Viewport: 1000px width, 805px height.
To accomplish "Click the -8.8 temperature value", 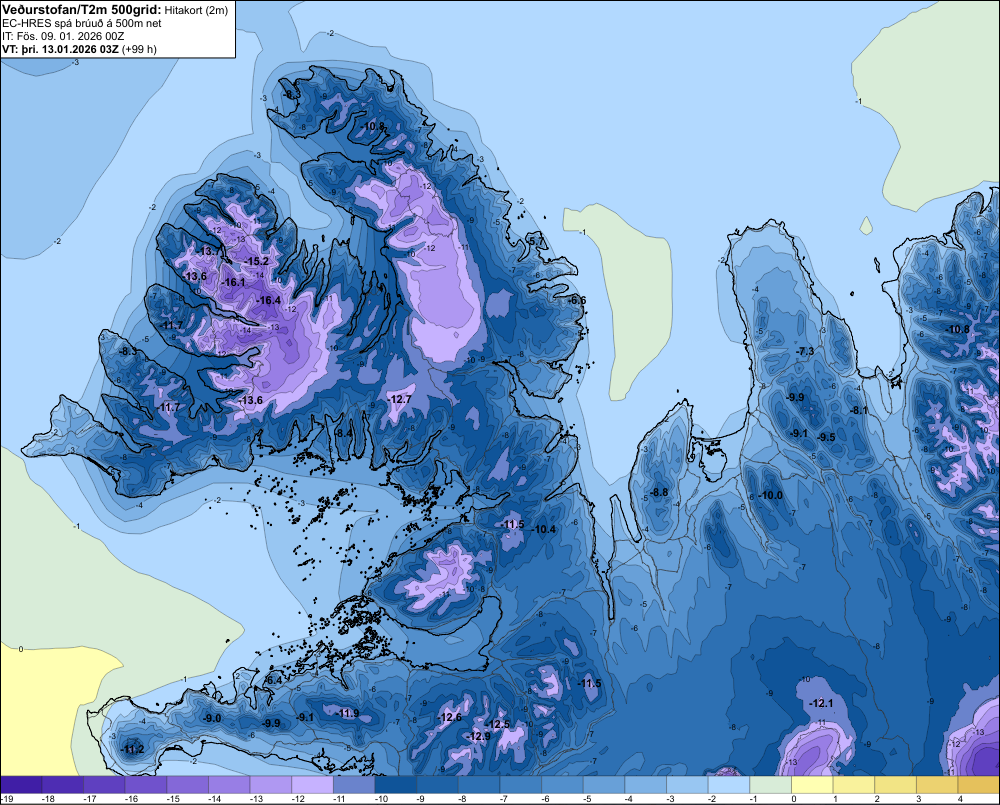I will click(659, 492).
